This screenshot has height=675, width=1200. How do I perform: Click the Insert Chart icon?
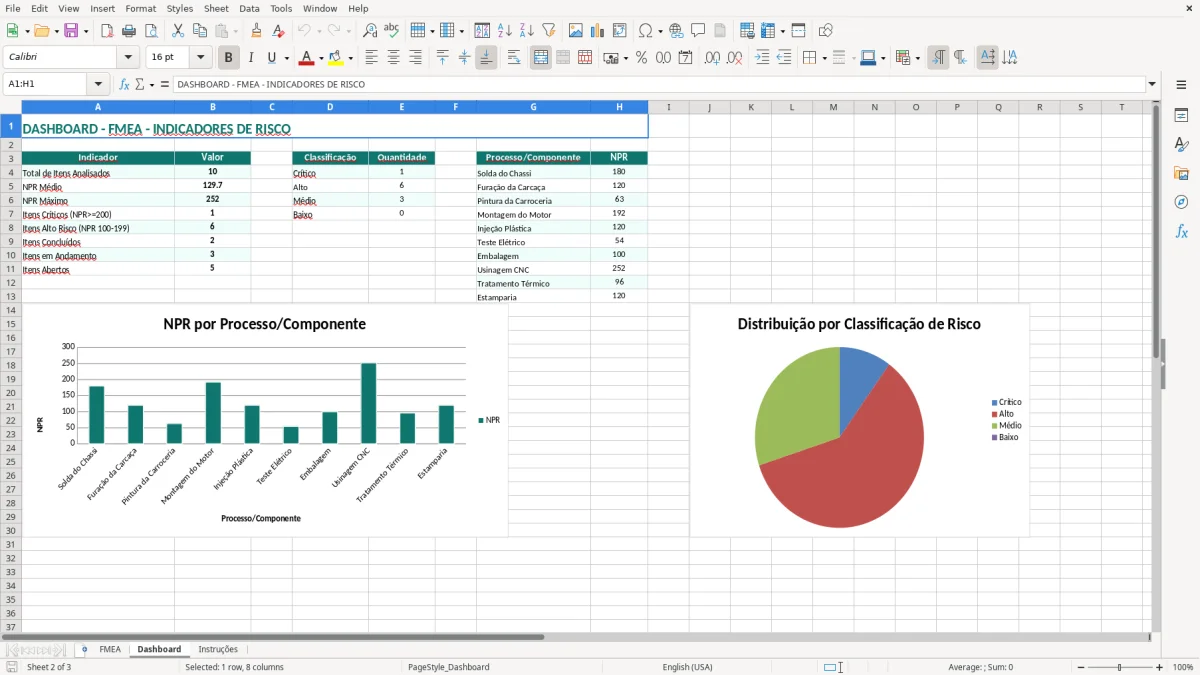tap(598, 31)
